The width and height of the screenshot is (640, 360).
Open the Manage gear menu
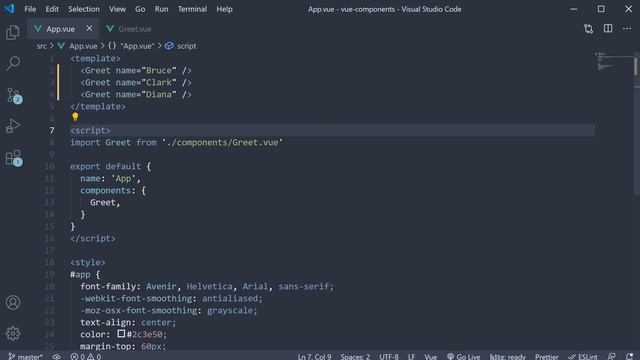(x=13, y=333)
